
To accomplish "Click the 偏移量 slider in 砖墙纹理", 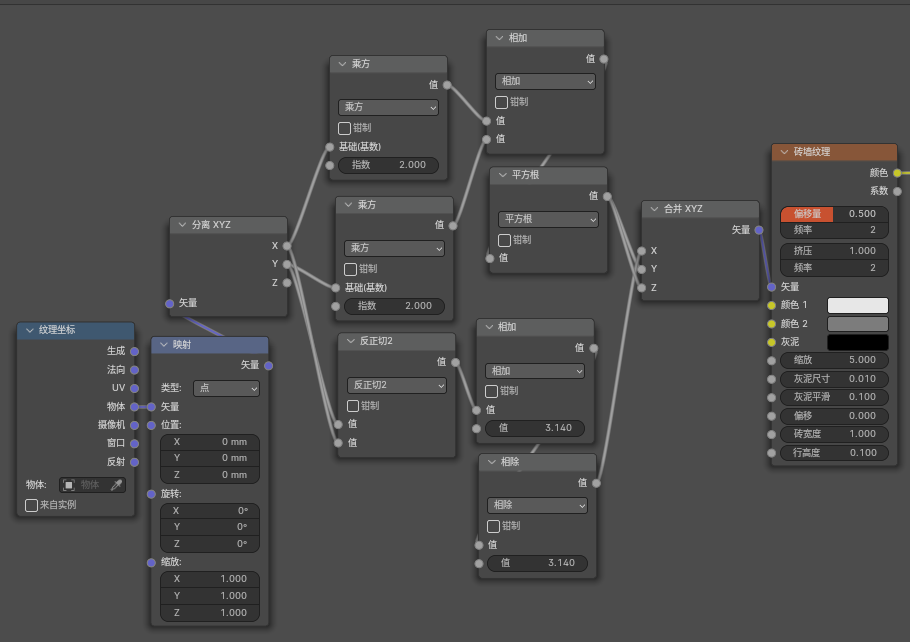I will (834, 214).
